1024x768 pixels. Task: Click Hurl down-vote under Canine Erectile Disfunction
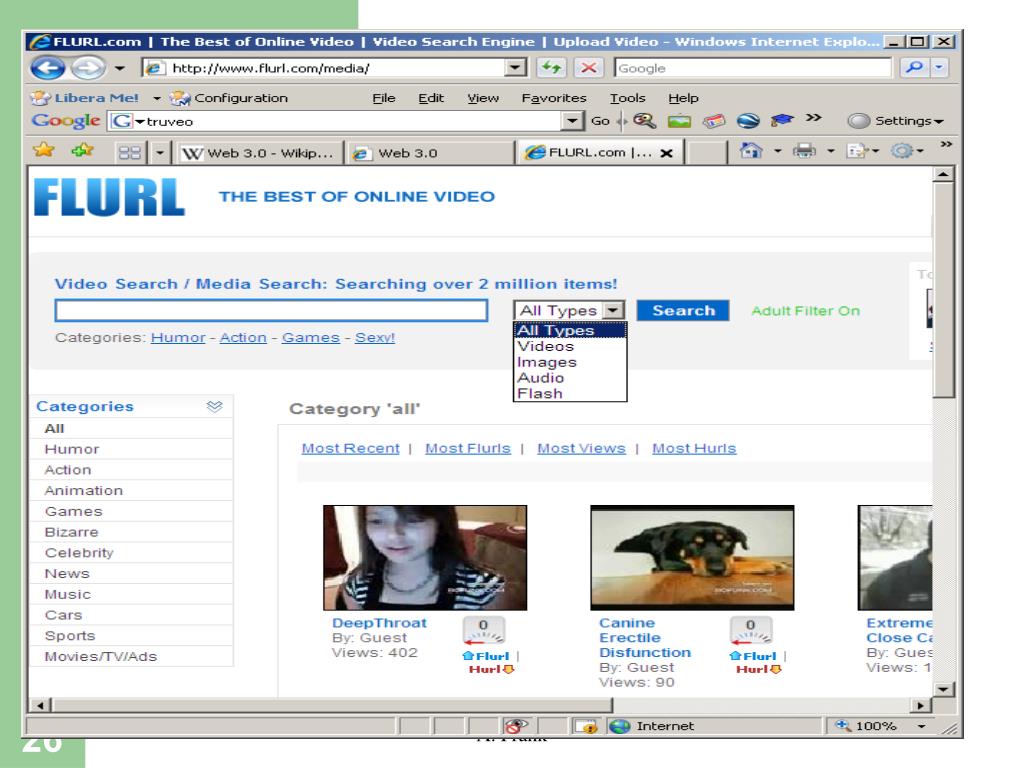click(758, 669)
